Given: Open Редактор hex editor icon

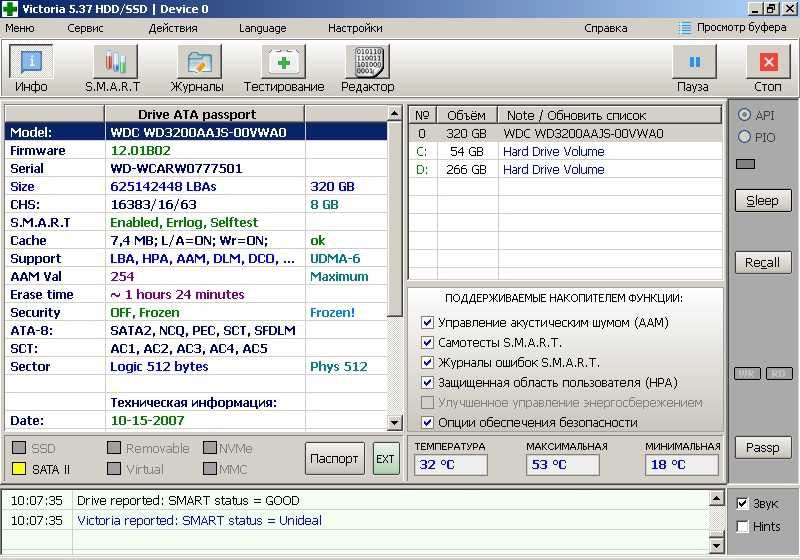Looking at the screenshot, I should pyautogui.click(x=368, y=62).
